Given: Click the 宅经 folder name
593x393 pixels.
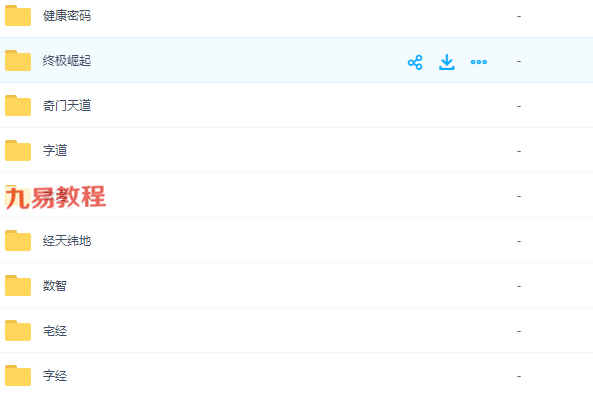Looking at the screenshot, I should click(55, 331).
